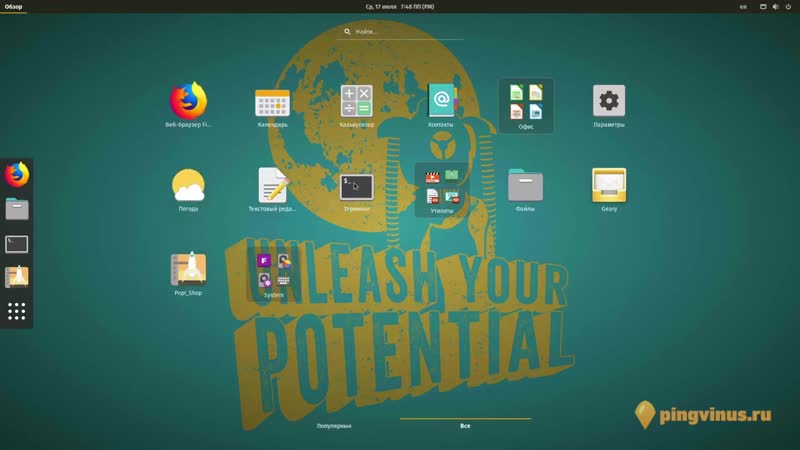Click the volume icon in top bar
The height and width of the screenshot is (450, 800).
[776, 7]
